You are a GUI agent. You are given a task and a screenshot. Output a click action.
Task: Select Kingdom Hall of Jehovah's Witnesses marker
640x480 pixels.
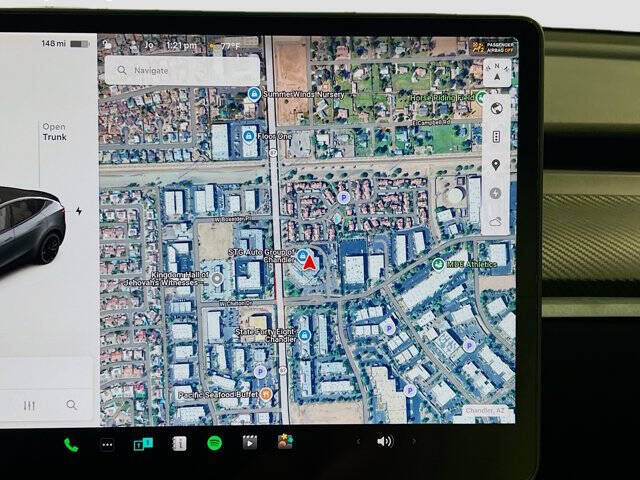pos(217,279)
